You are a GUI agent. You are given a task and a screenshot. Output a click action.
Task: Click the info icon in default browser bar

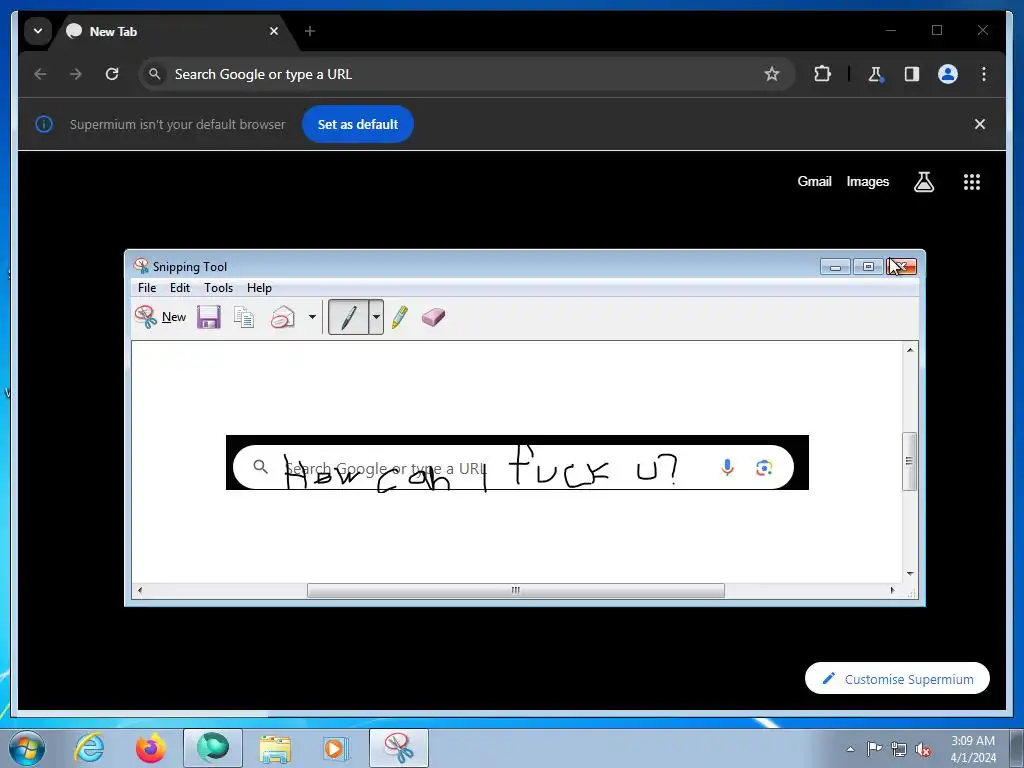44,124
